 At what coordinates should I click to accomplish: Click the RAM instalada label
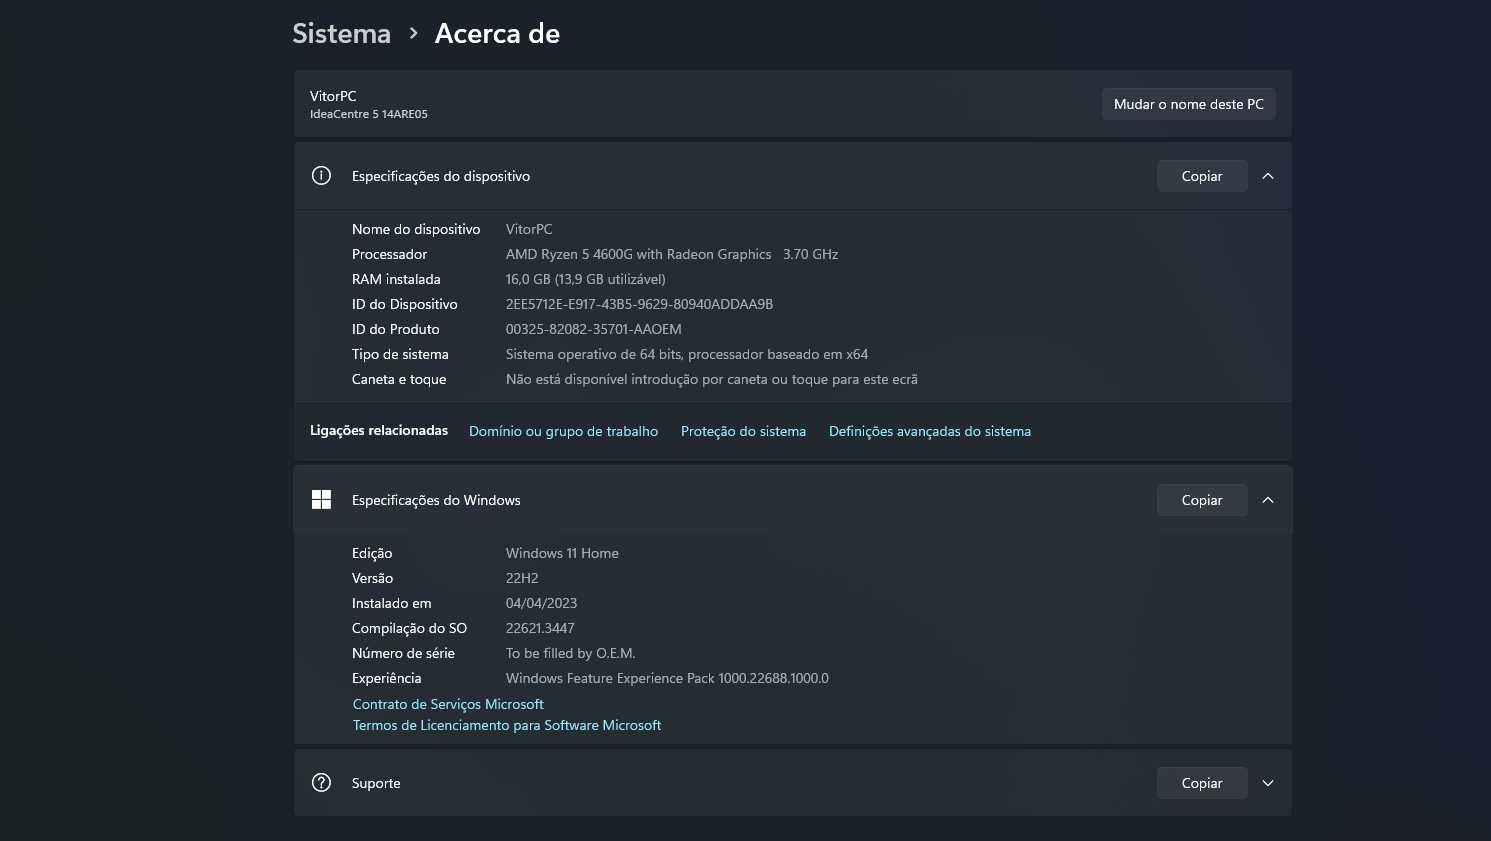click(x=396, y=279)
